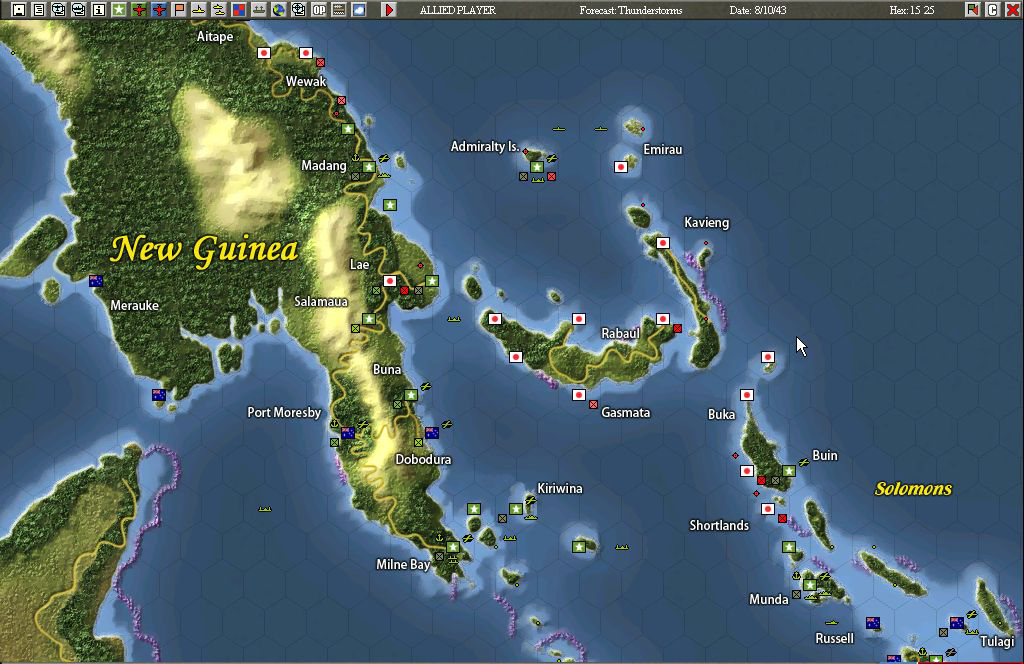
Task: Open the OP toolbar icon
Action: click(319, 10)
